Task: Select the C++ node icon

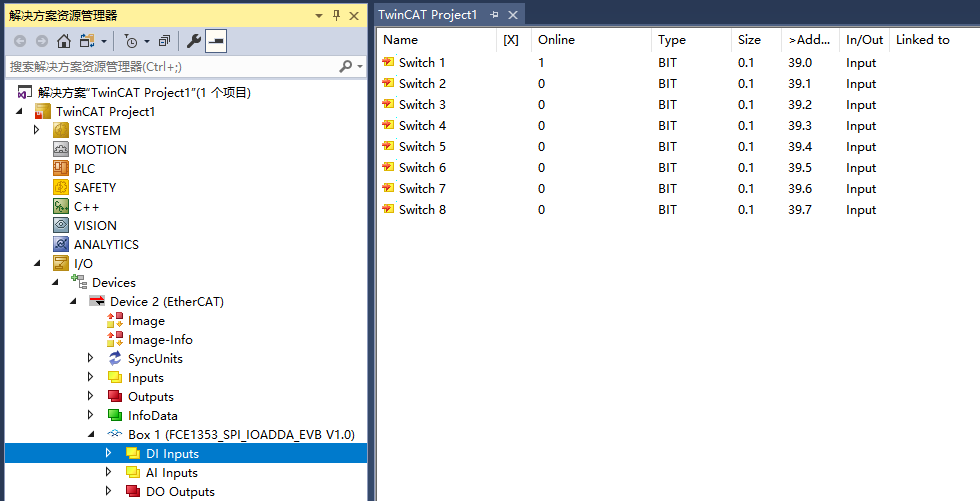Action: 61,206
